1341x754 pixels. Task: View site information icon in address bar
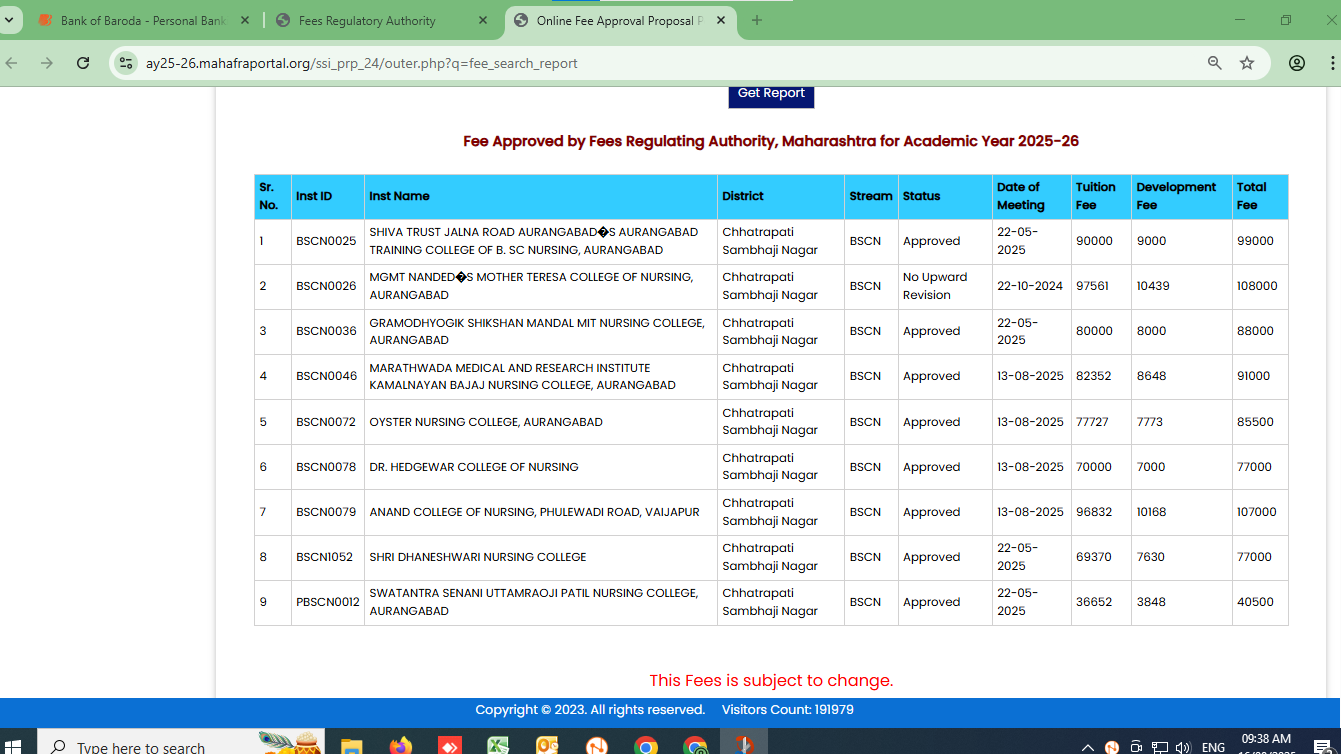click(126, 63)
